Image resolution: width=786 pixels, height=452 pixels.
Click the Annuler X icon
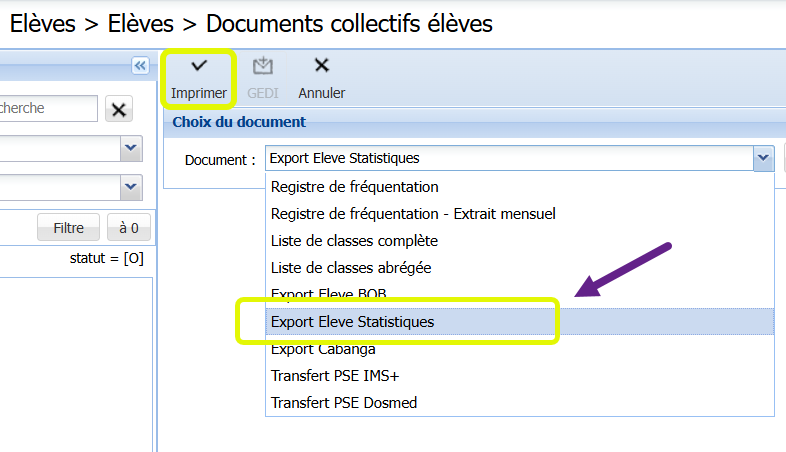click(322, 65)
